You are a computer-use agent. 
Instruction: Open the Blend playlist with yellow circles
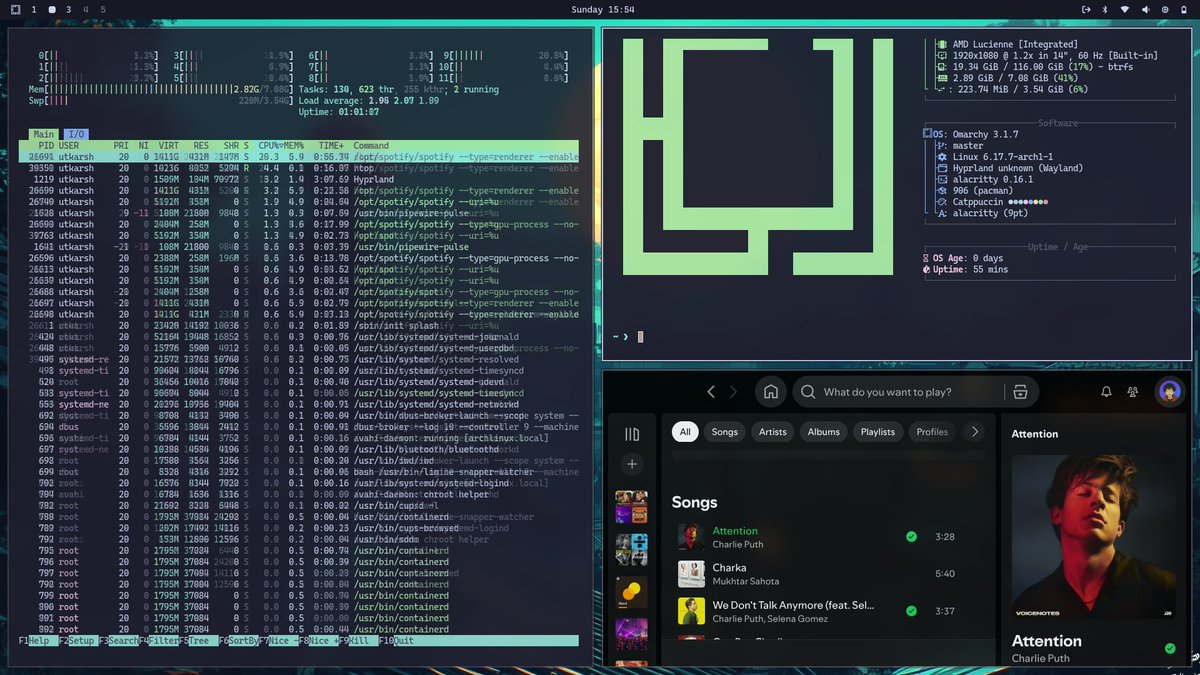pyautogui.click(x=631, y=592)
